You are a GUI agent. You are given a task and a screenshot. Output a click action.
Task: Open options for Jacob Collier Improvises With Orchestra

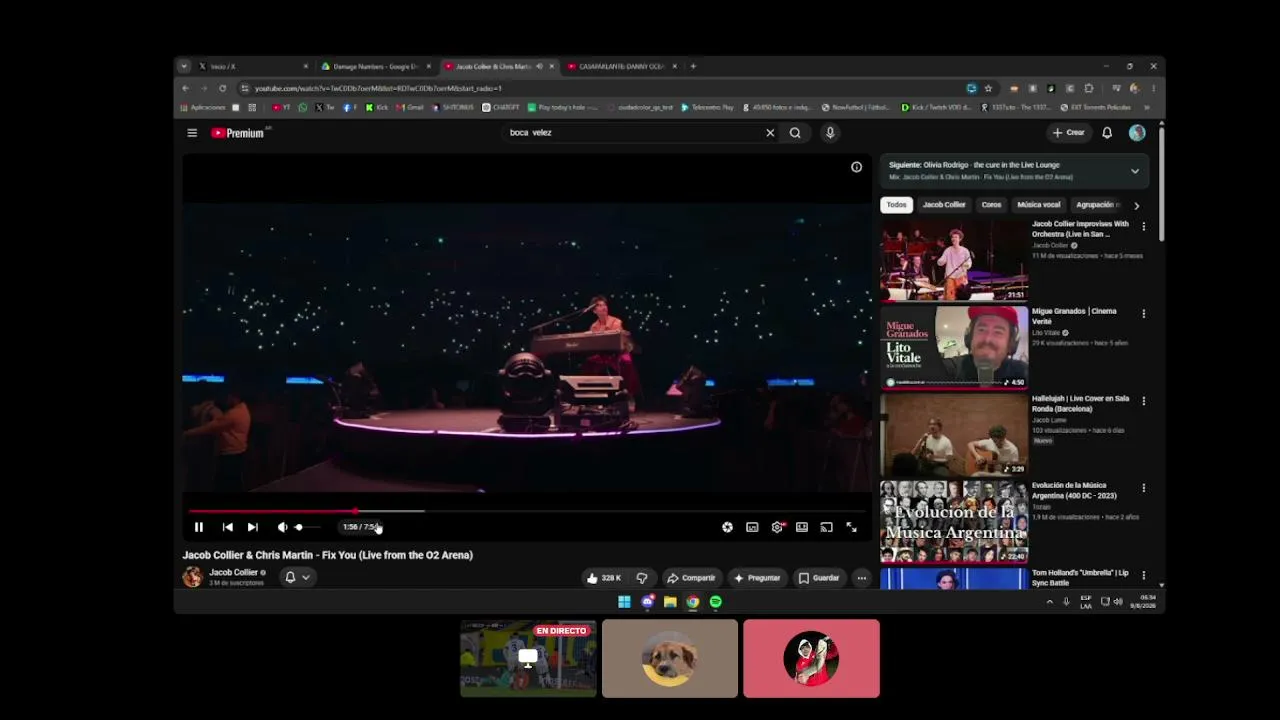(1144, 227)
